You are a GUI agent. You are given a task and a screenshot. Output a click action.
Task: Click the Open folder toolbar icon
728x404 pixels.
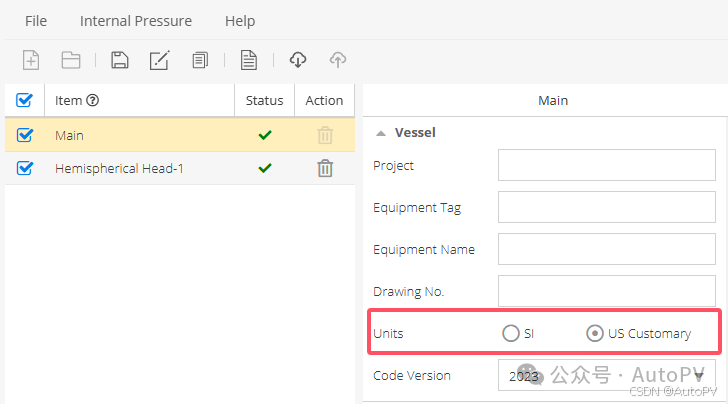pos(71,60)
